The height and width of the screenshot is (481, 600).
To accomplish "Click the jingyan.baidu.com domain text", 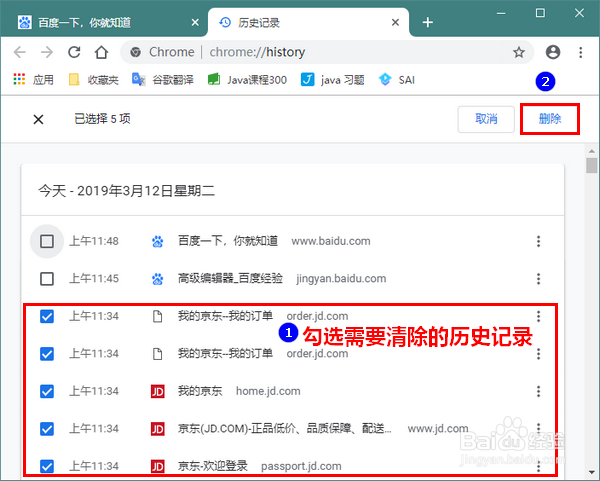I will pos(341,279).
